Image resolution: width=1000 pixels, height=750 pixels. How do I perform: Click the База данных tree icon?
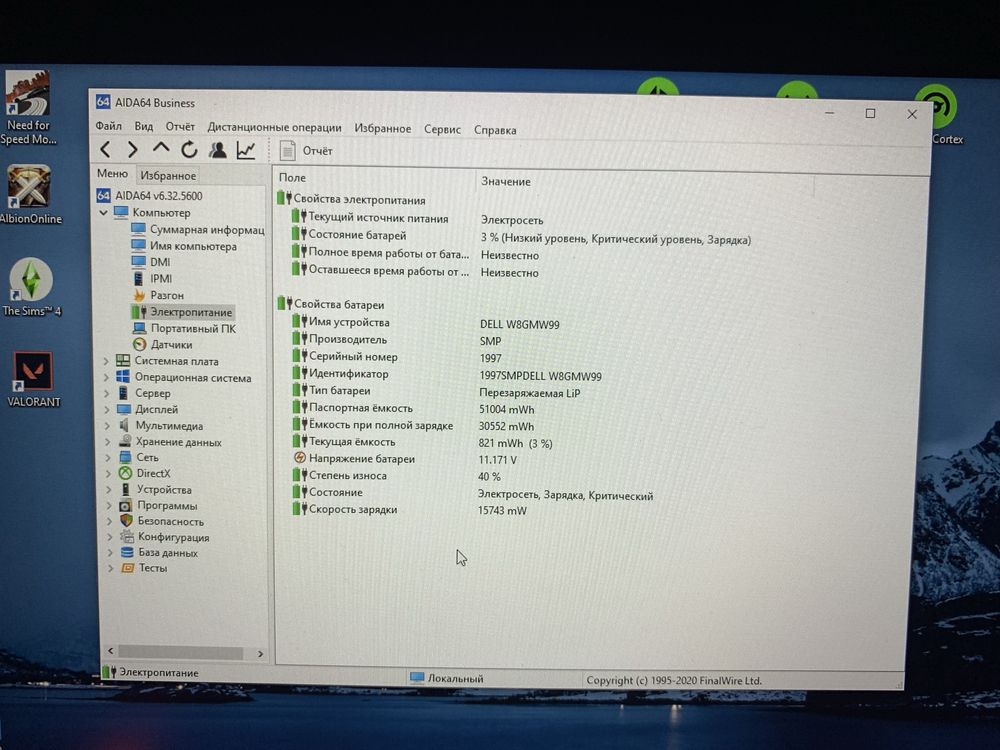pos(127,552)
